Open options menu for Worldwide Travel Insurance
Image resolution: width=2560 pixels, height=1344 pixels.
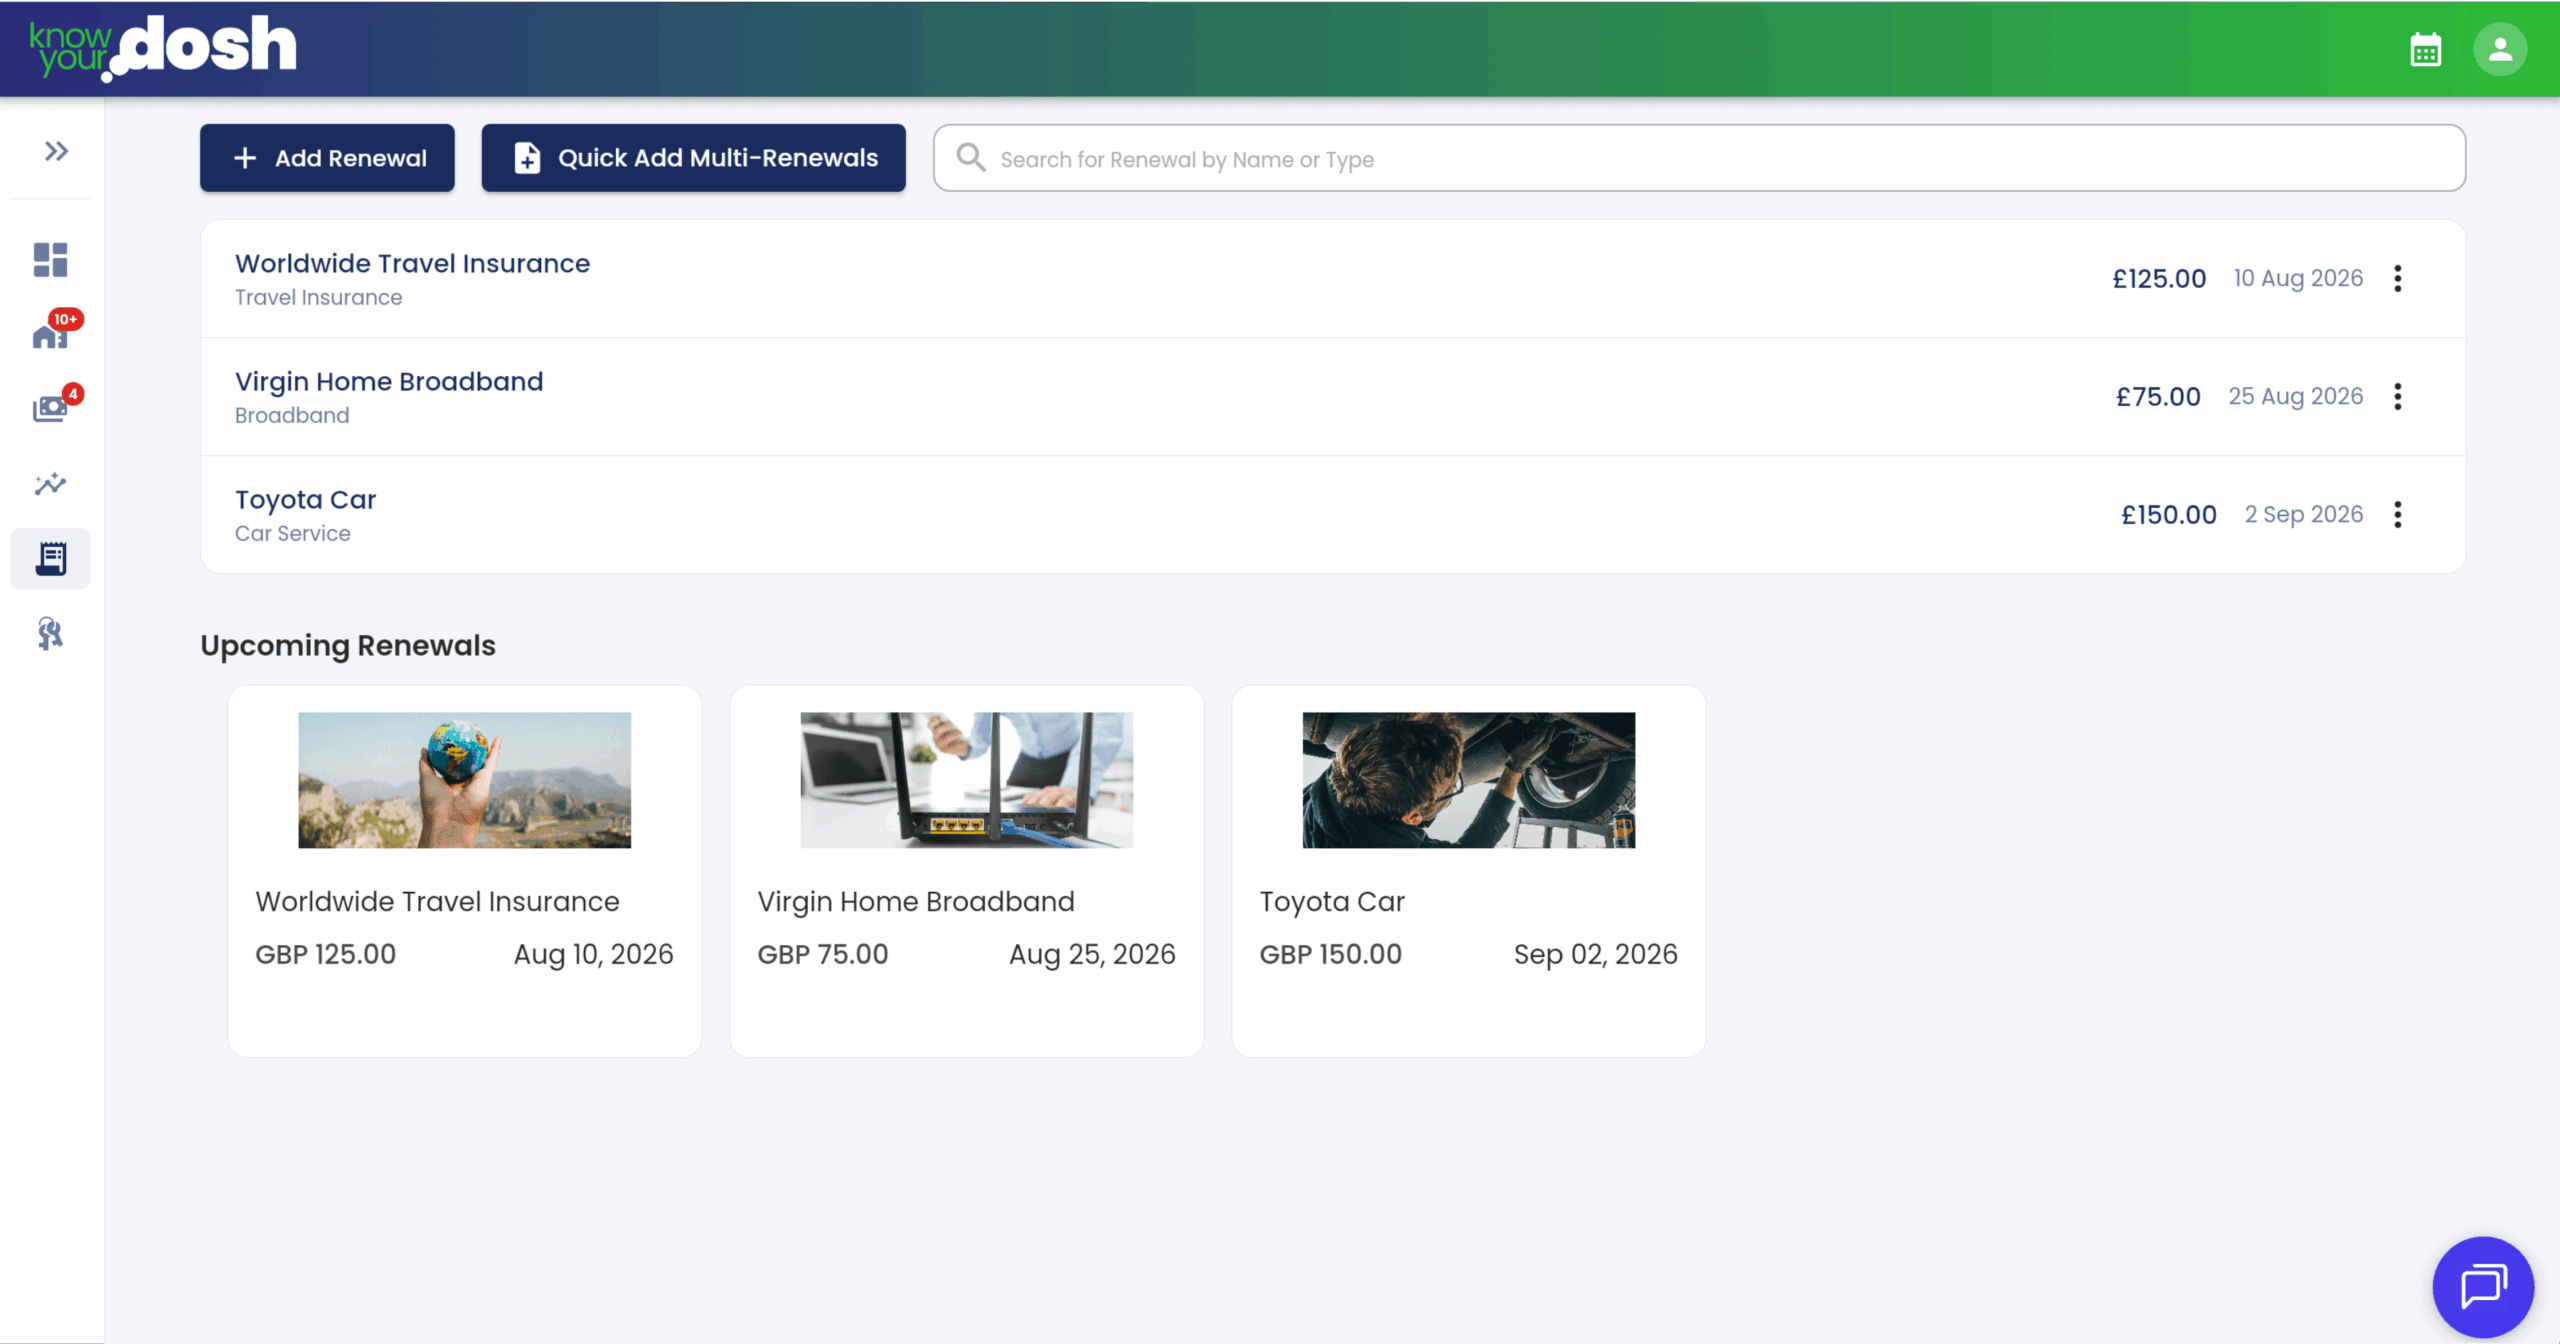click(x=2398, y=279)
